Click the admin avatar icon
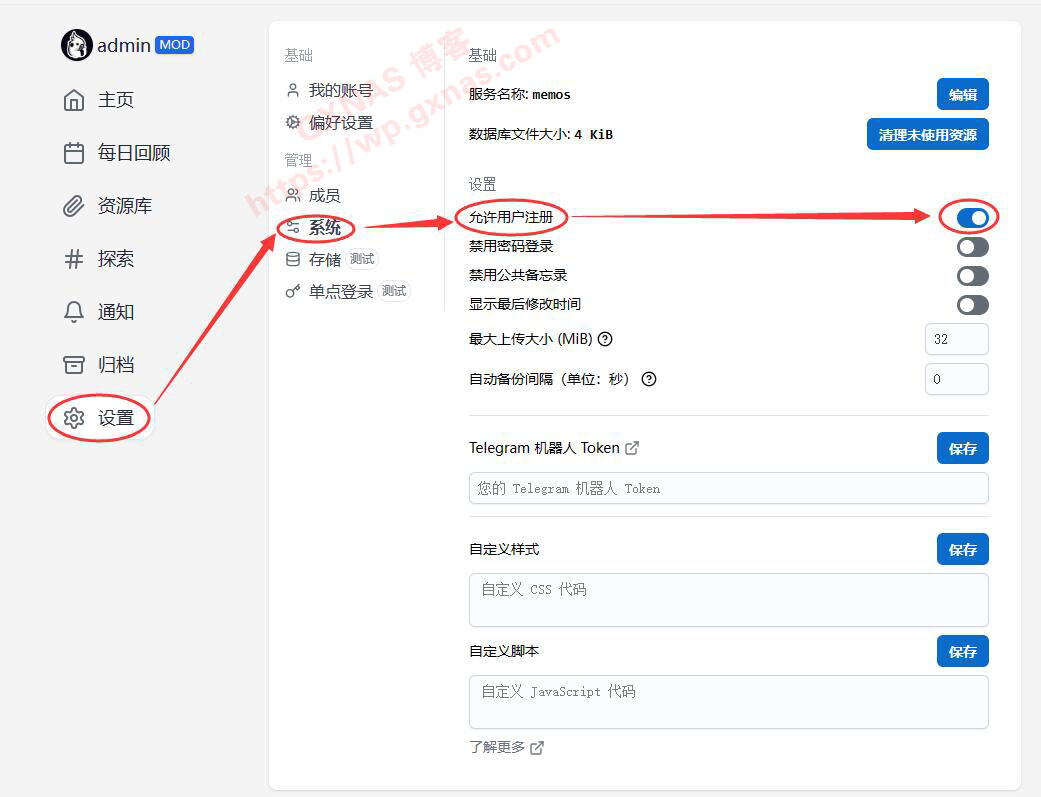 77,45
